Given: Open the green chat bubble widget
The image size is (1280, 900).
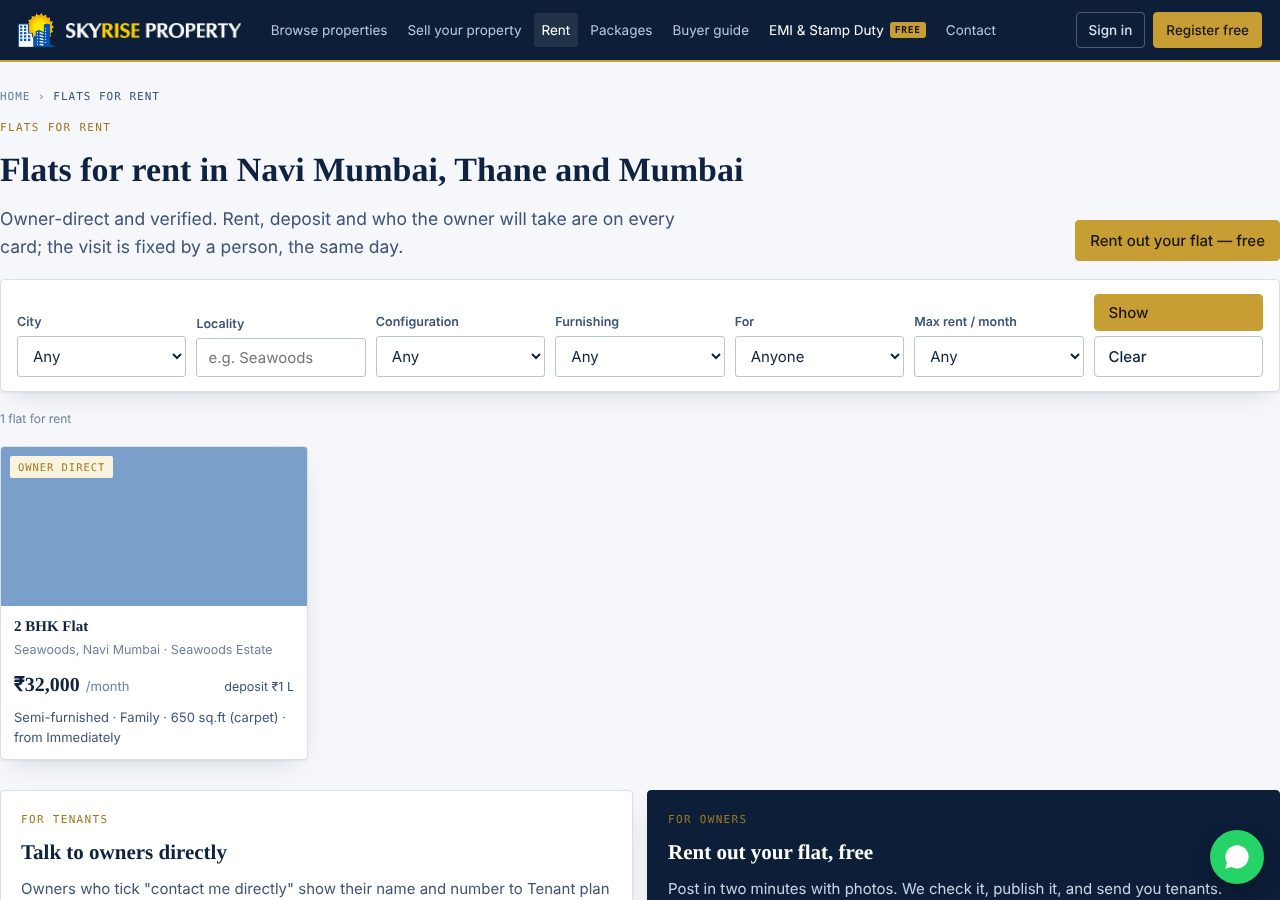Looking at the screenshot, I should click(x=1237, y=857).
